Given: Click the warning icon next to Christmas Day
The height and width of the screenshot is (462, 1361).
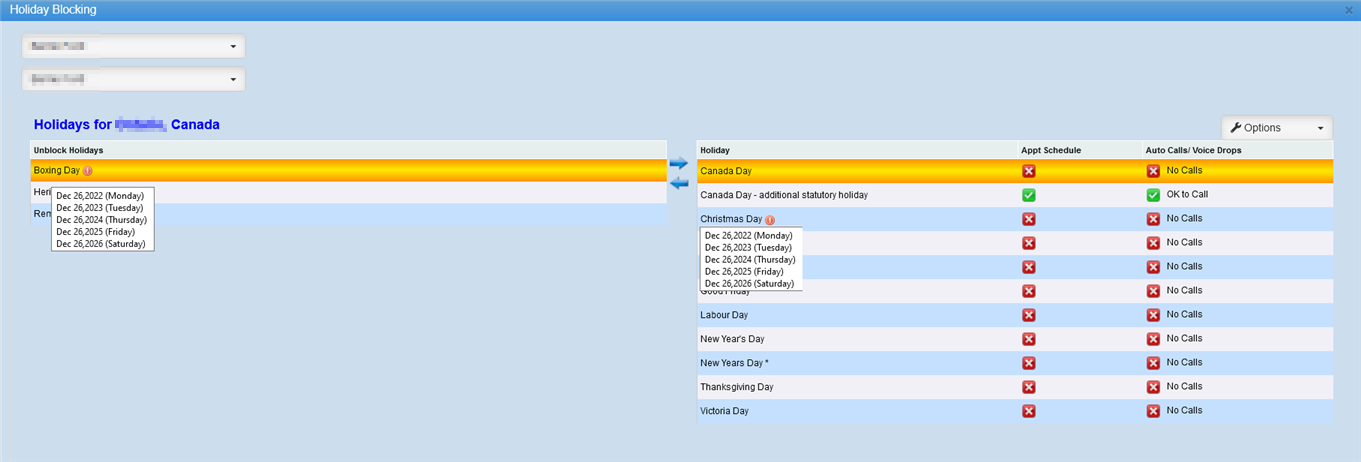Looking at the screenshot, I should (x=770, y=219).
